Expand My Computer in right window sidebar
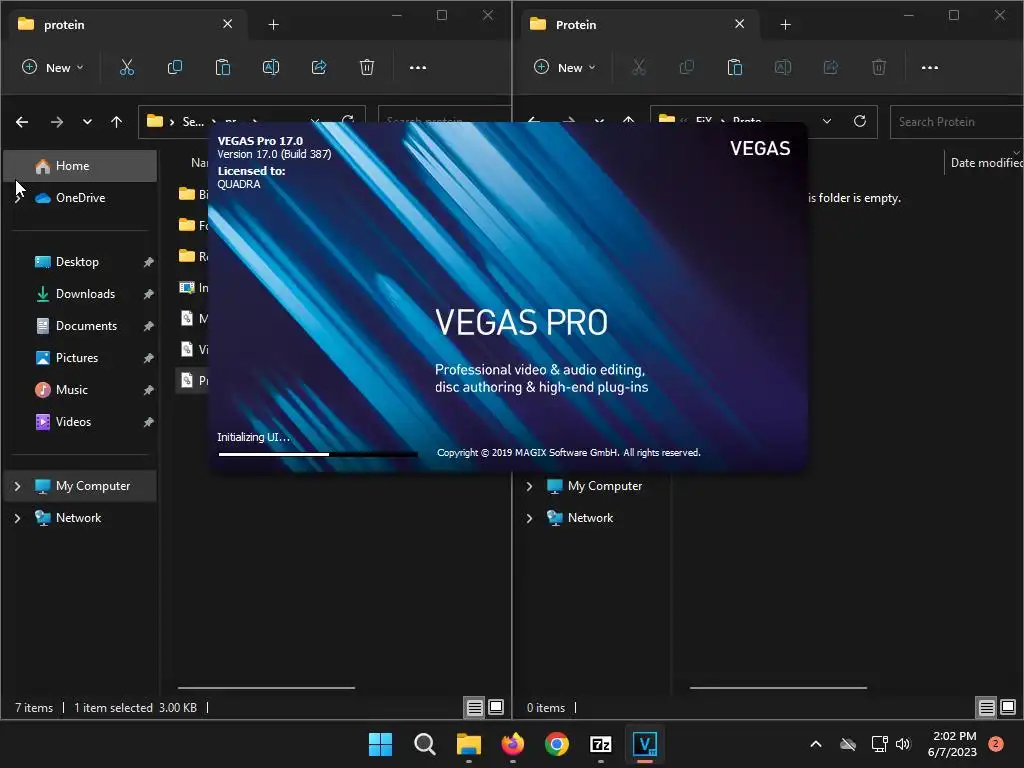The height and width of the screenshot is (768, 1024). (530, 486)
